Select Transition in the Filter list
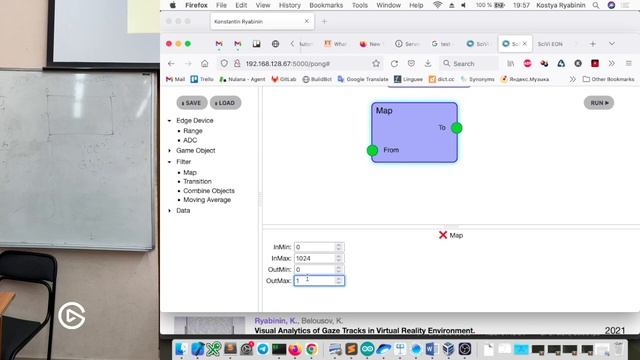Image resolution: width=640 pixels, height=360 pixels. point(197,181)
